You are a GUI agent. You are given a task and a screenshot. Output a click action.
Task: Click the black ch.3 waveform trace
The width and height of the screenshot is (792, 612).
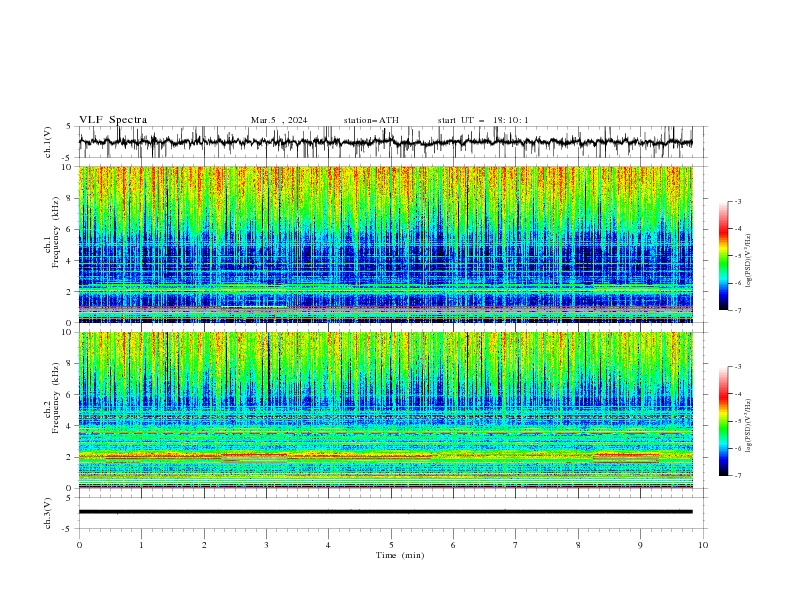385,512
